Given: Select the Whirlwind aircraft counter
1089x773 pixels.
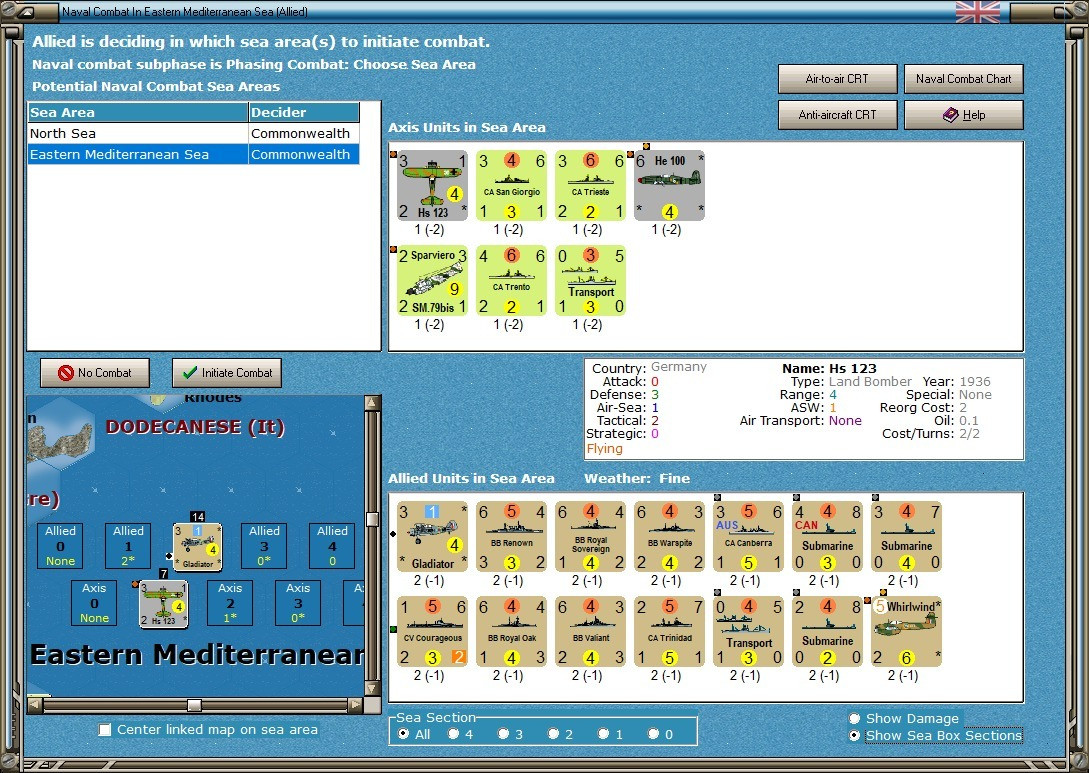Looking at the screenshot, I should point(906,632).
